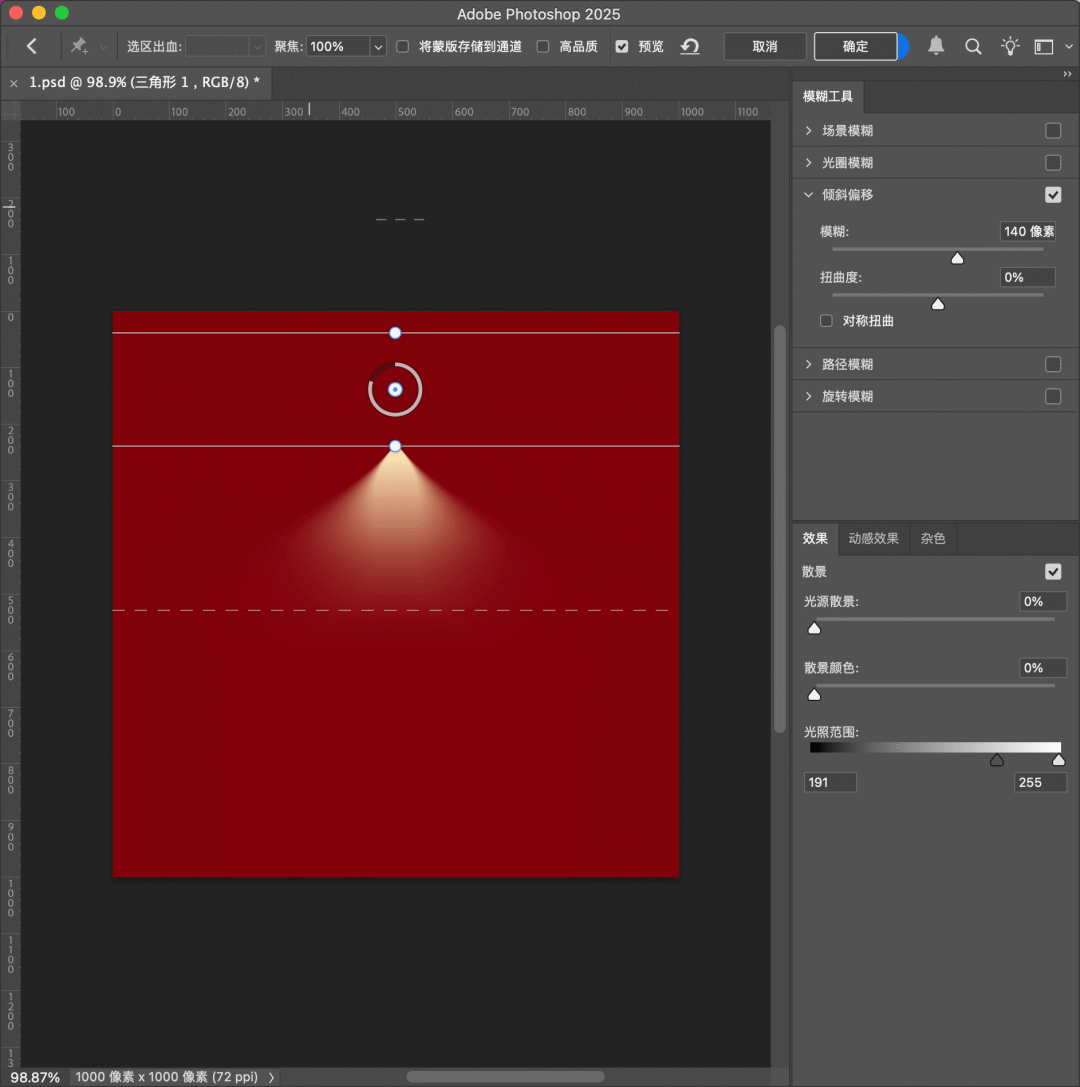Expand the 路径模糊 section
The height and width of the screenshot is (1087, 1080).
pos(809,365)
